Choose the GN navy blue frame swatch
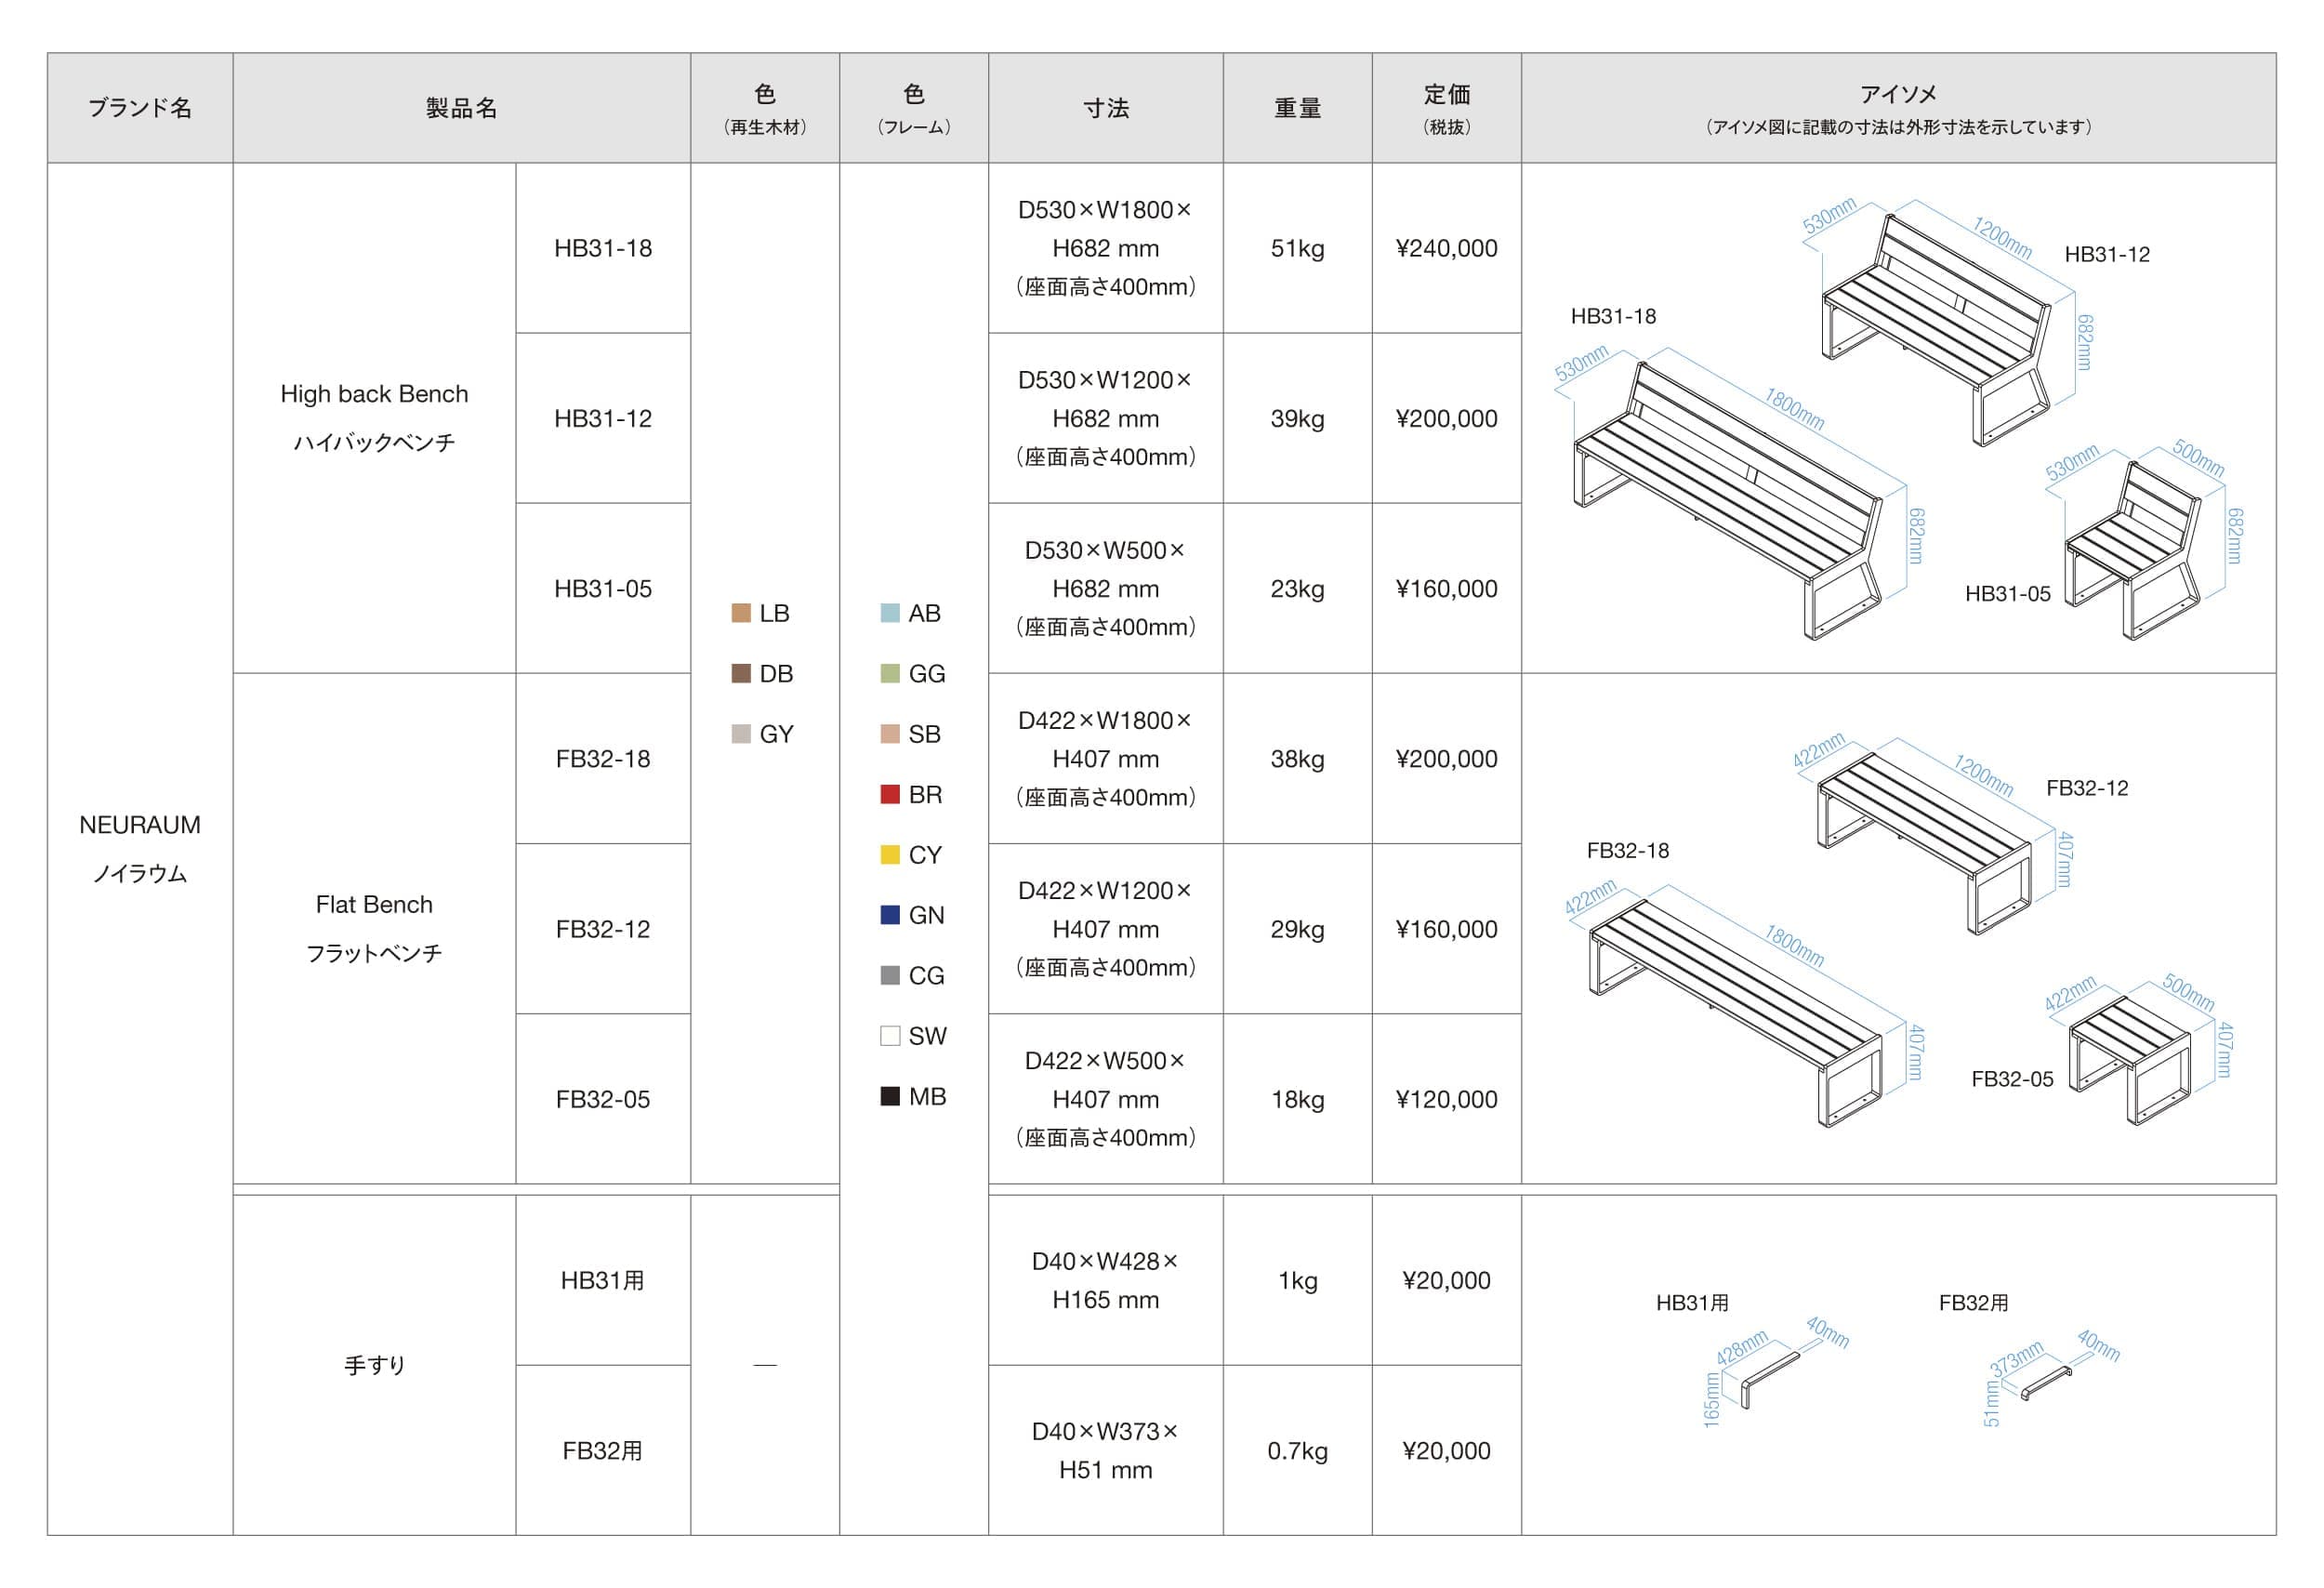This screenshot has width=2324, height=1588. (x=890, y=915)
